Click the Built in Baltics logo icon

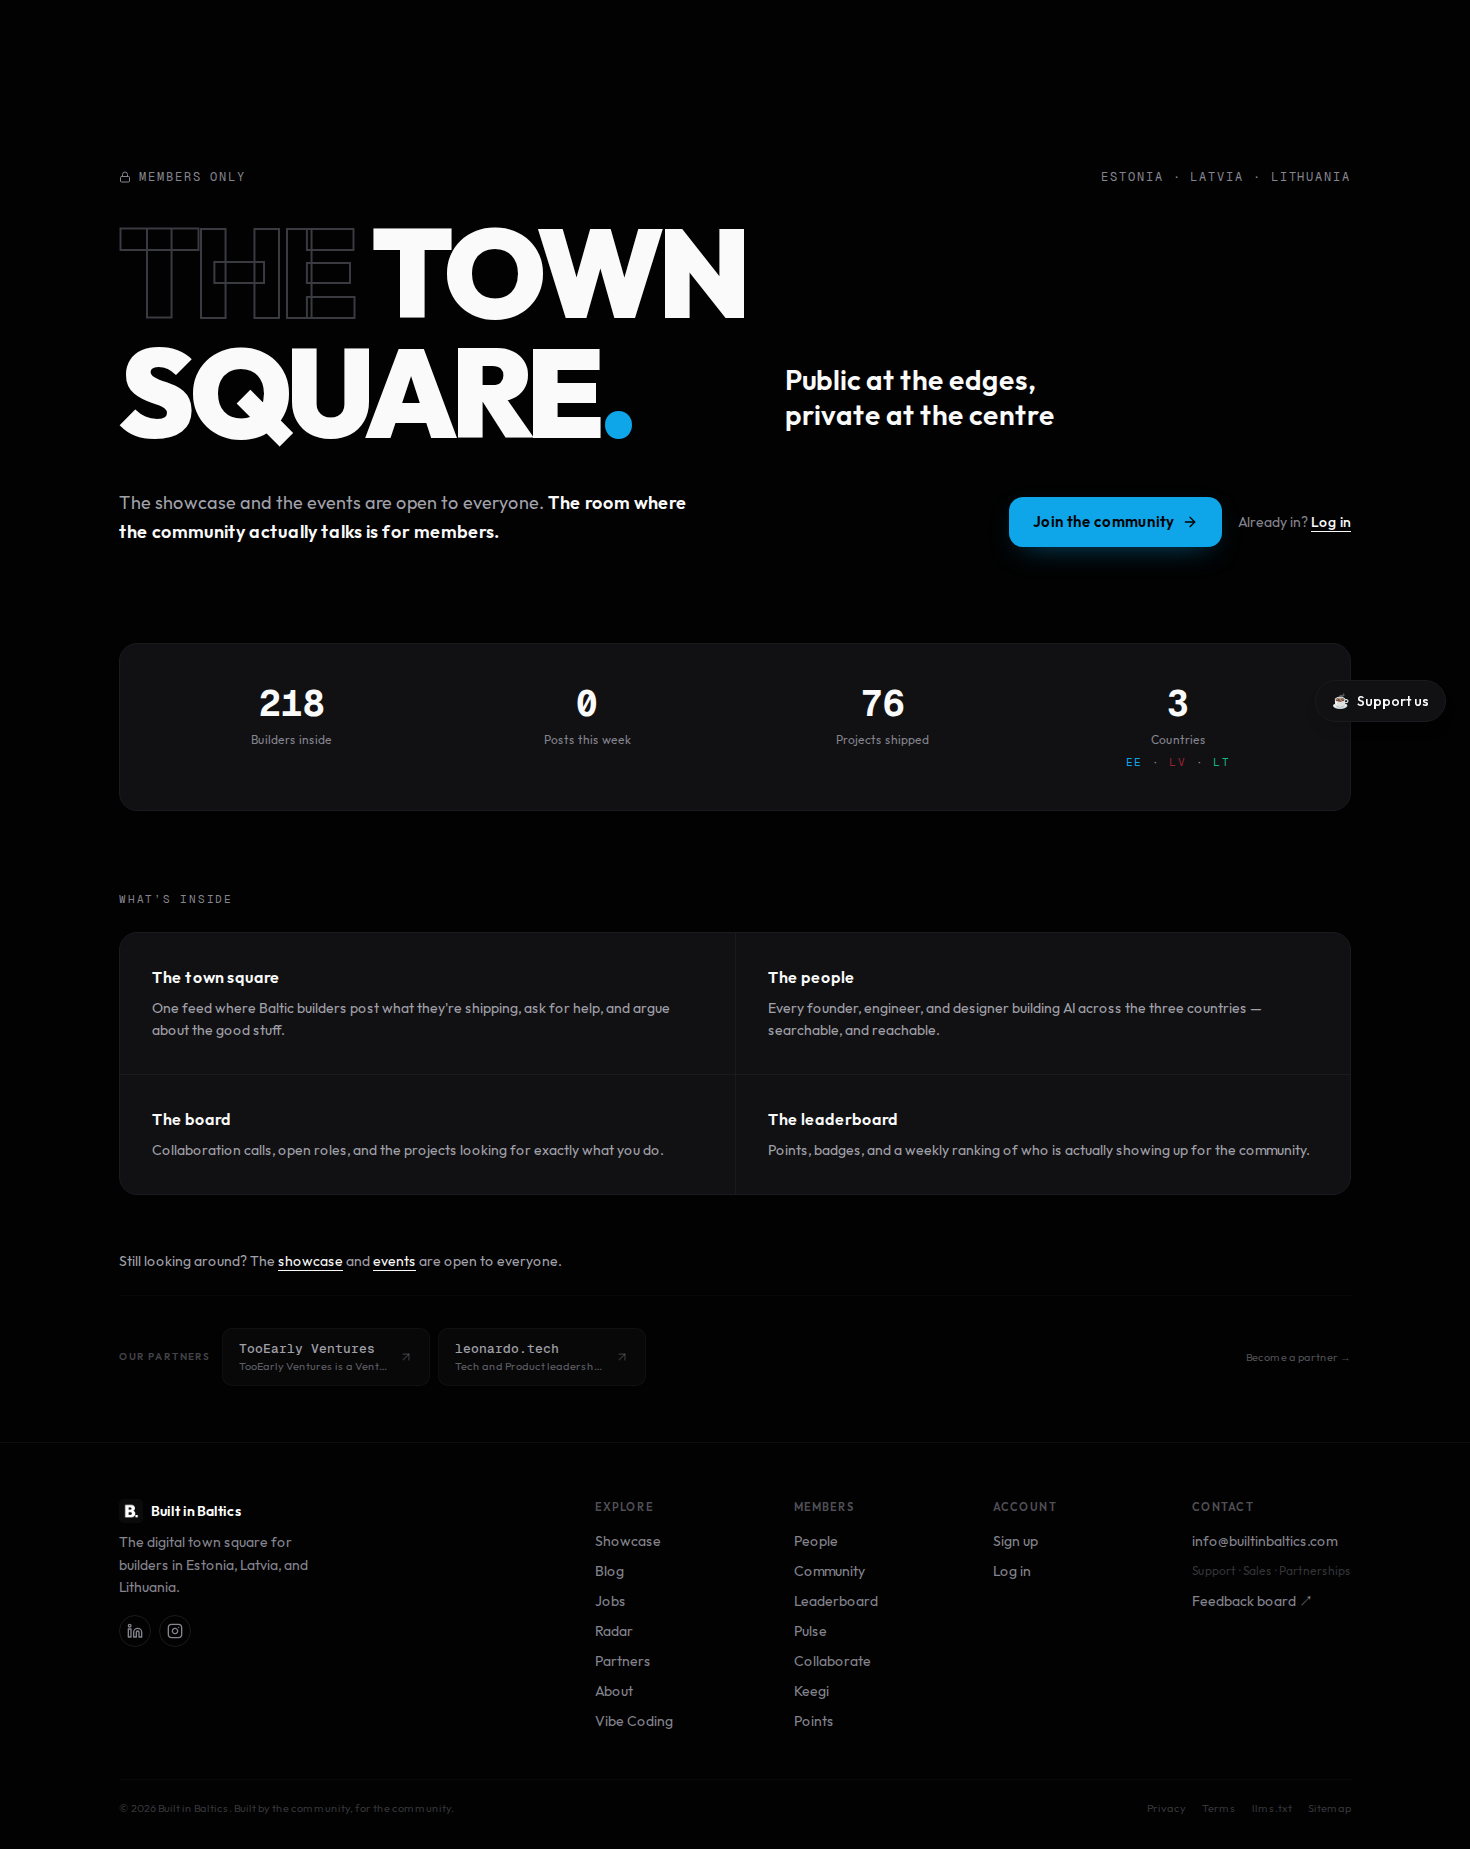tap(130, 1511)
